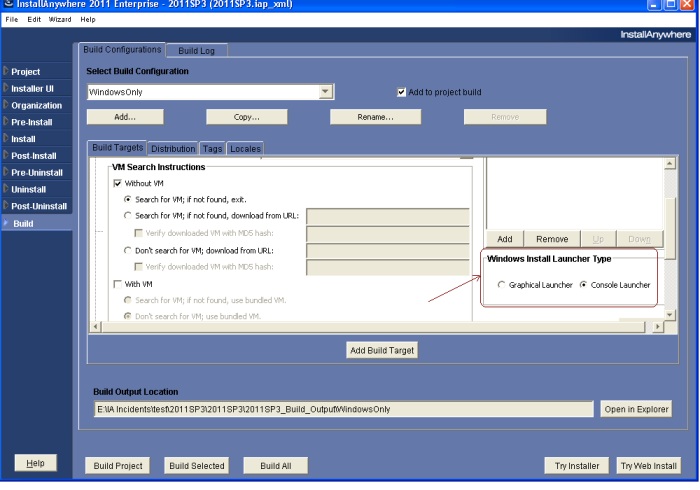Image resolution: width=700 pixels, height=490 pixels.
Task: Click the horizontal scrollbar right arrow
Action: tap(658, 327)
